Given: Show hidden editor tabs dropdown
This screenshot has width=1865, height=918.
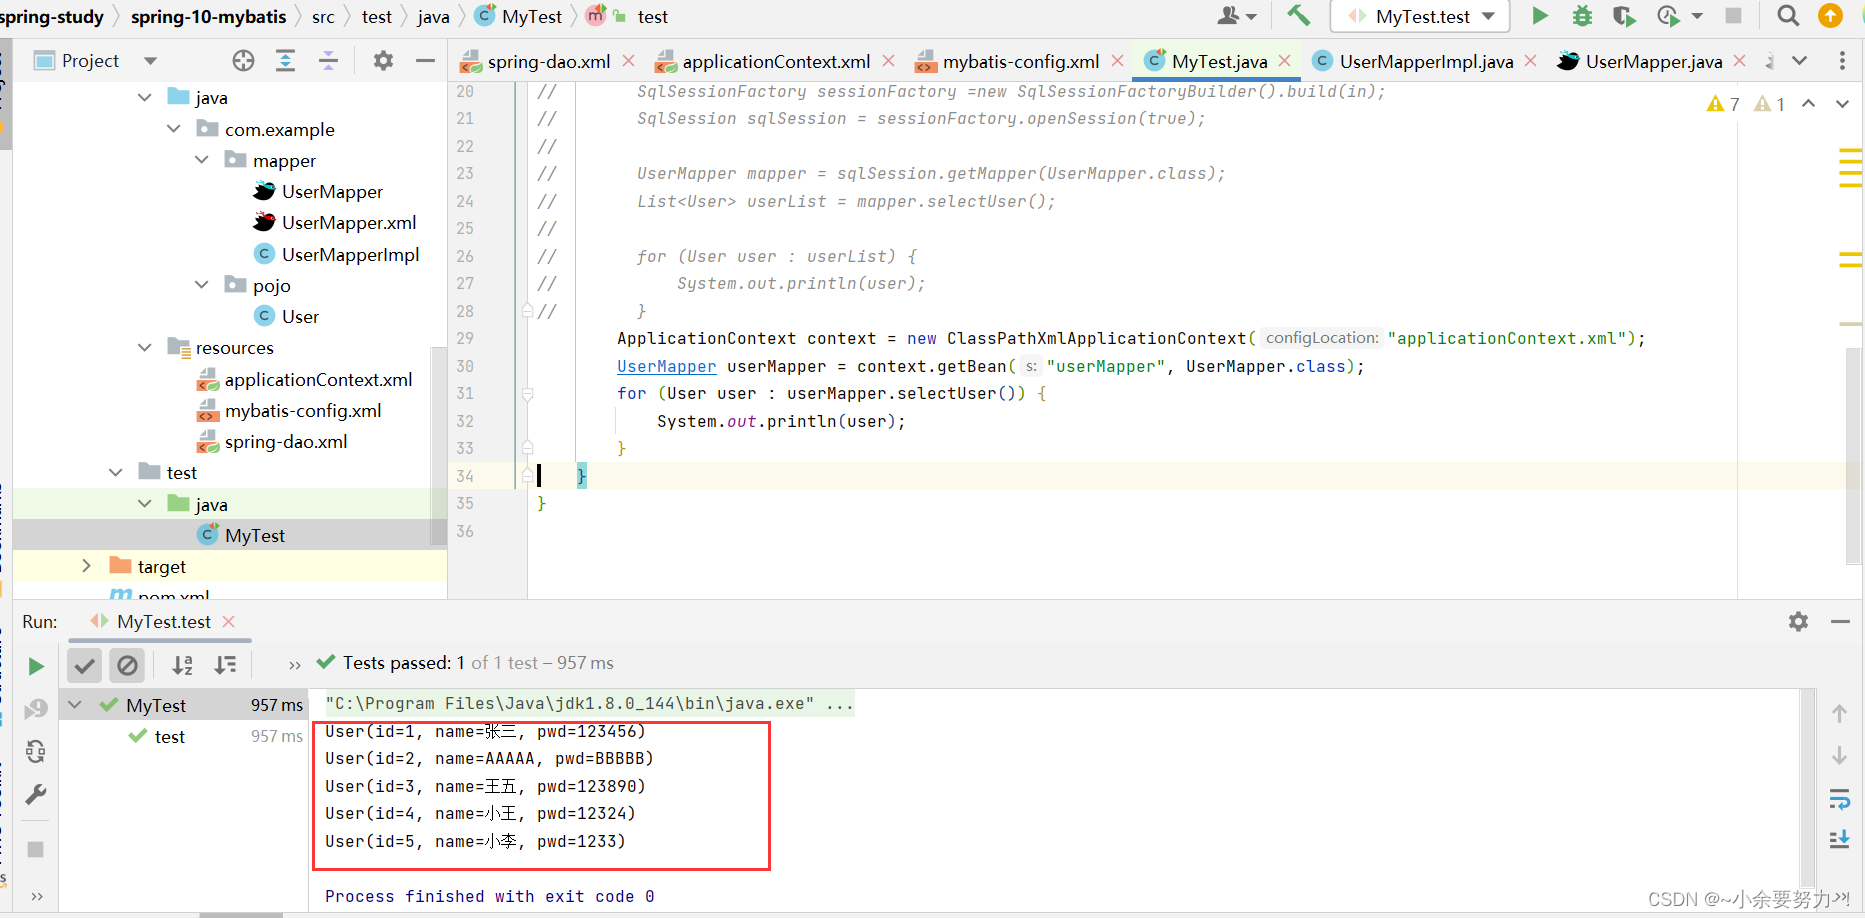Looking at the screenshot, I should point(1799,61).
